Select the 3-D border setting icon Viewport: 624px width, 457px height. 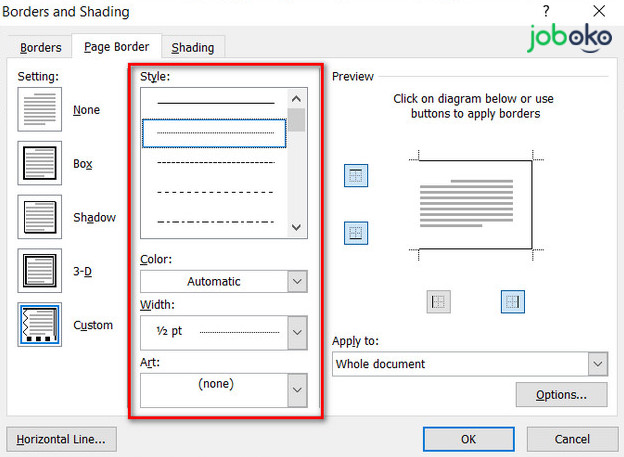click(x=39, y=271)
